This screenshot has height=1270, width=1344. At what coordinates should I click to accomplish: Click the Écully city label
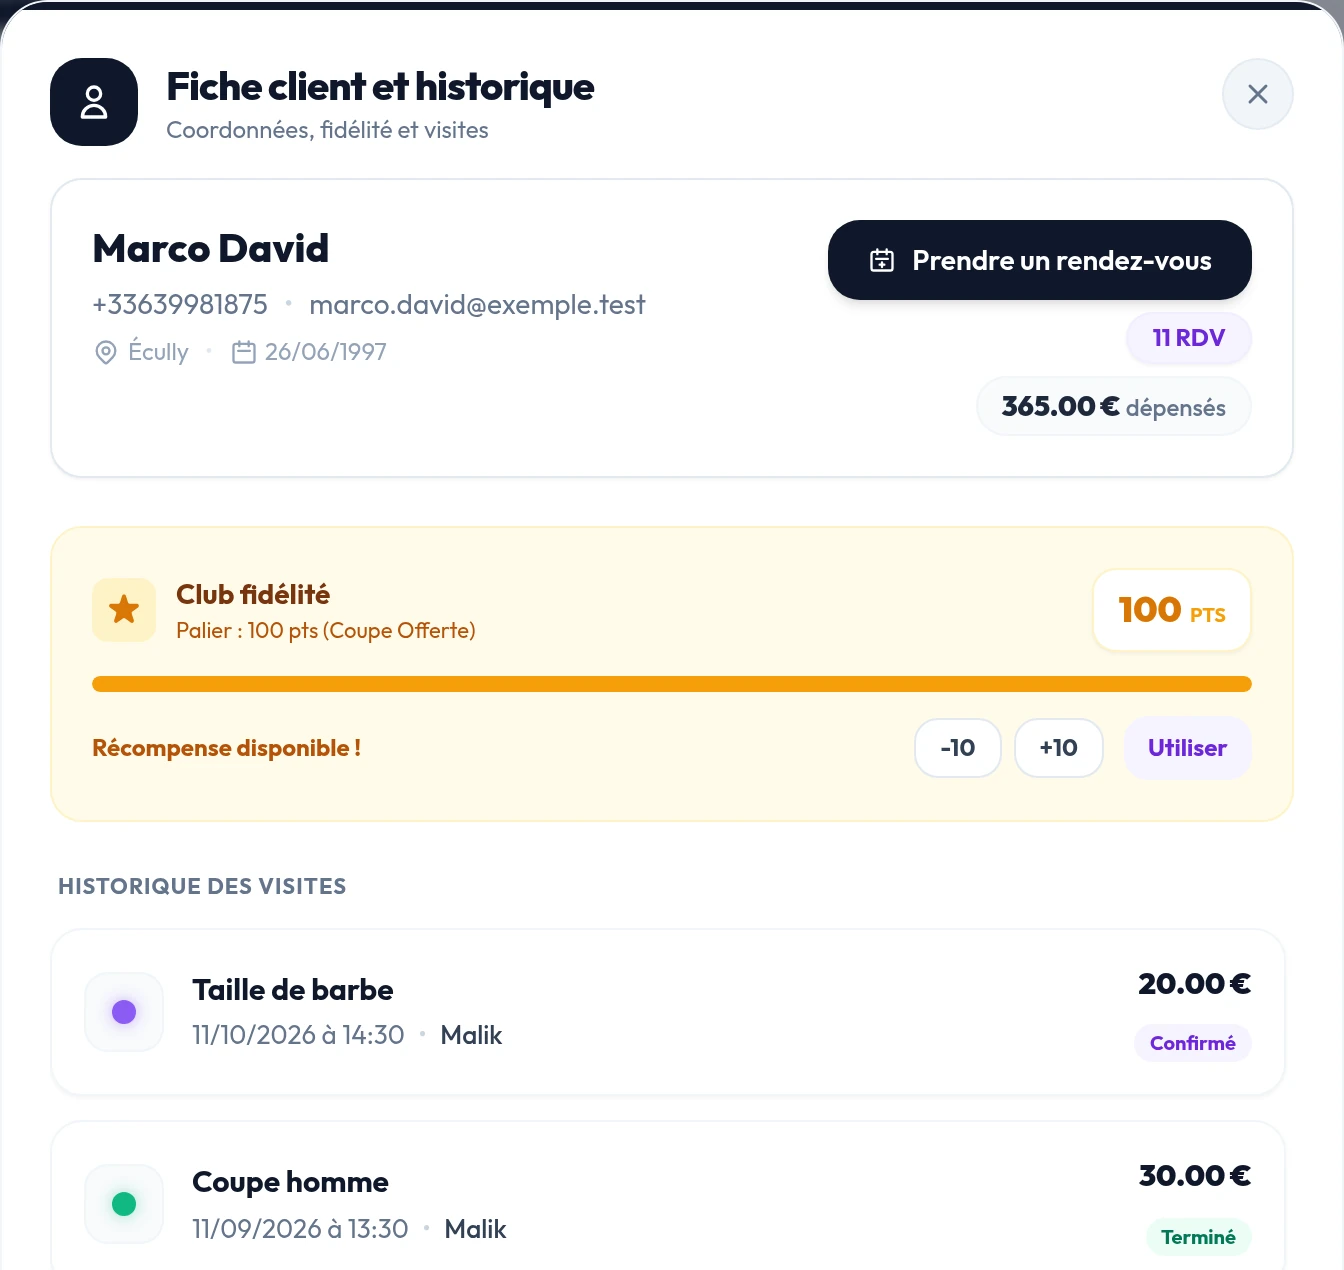pos(158,352)
